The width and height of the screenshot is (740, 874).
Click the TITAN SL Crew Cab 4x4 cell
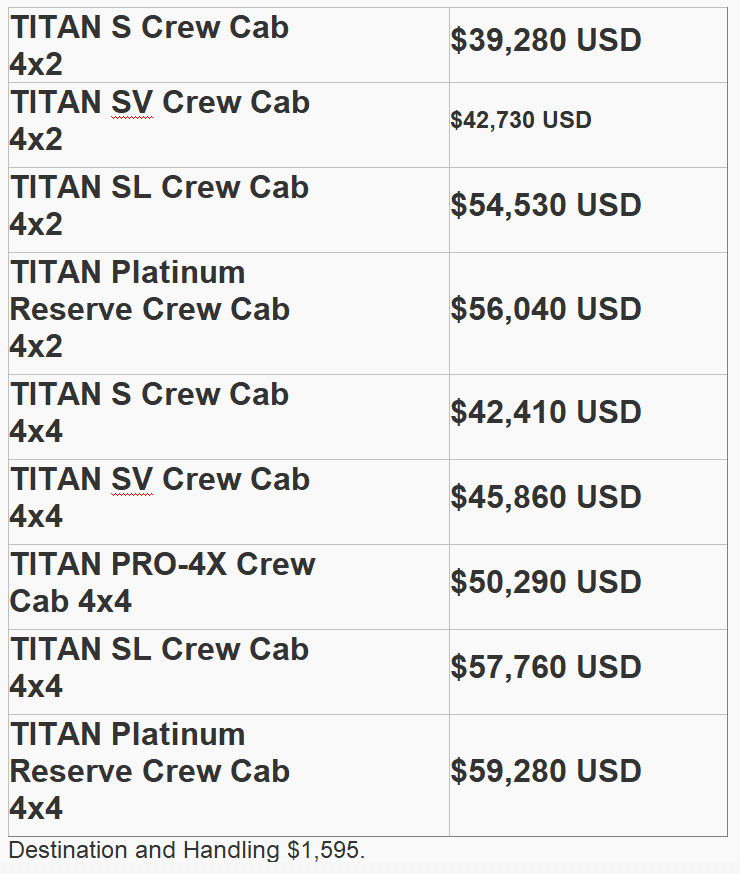click(160, 668)
